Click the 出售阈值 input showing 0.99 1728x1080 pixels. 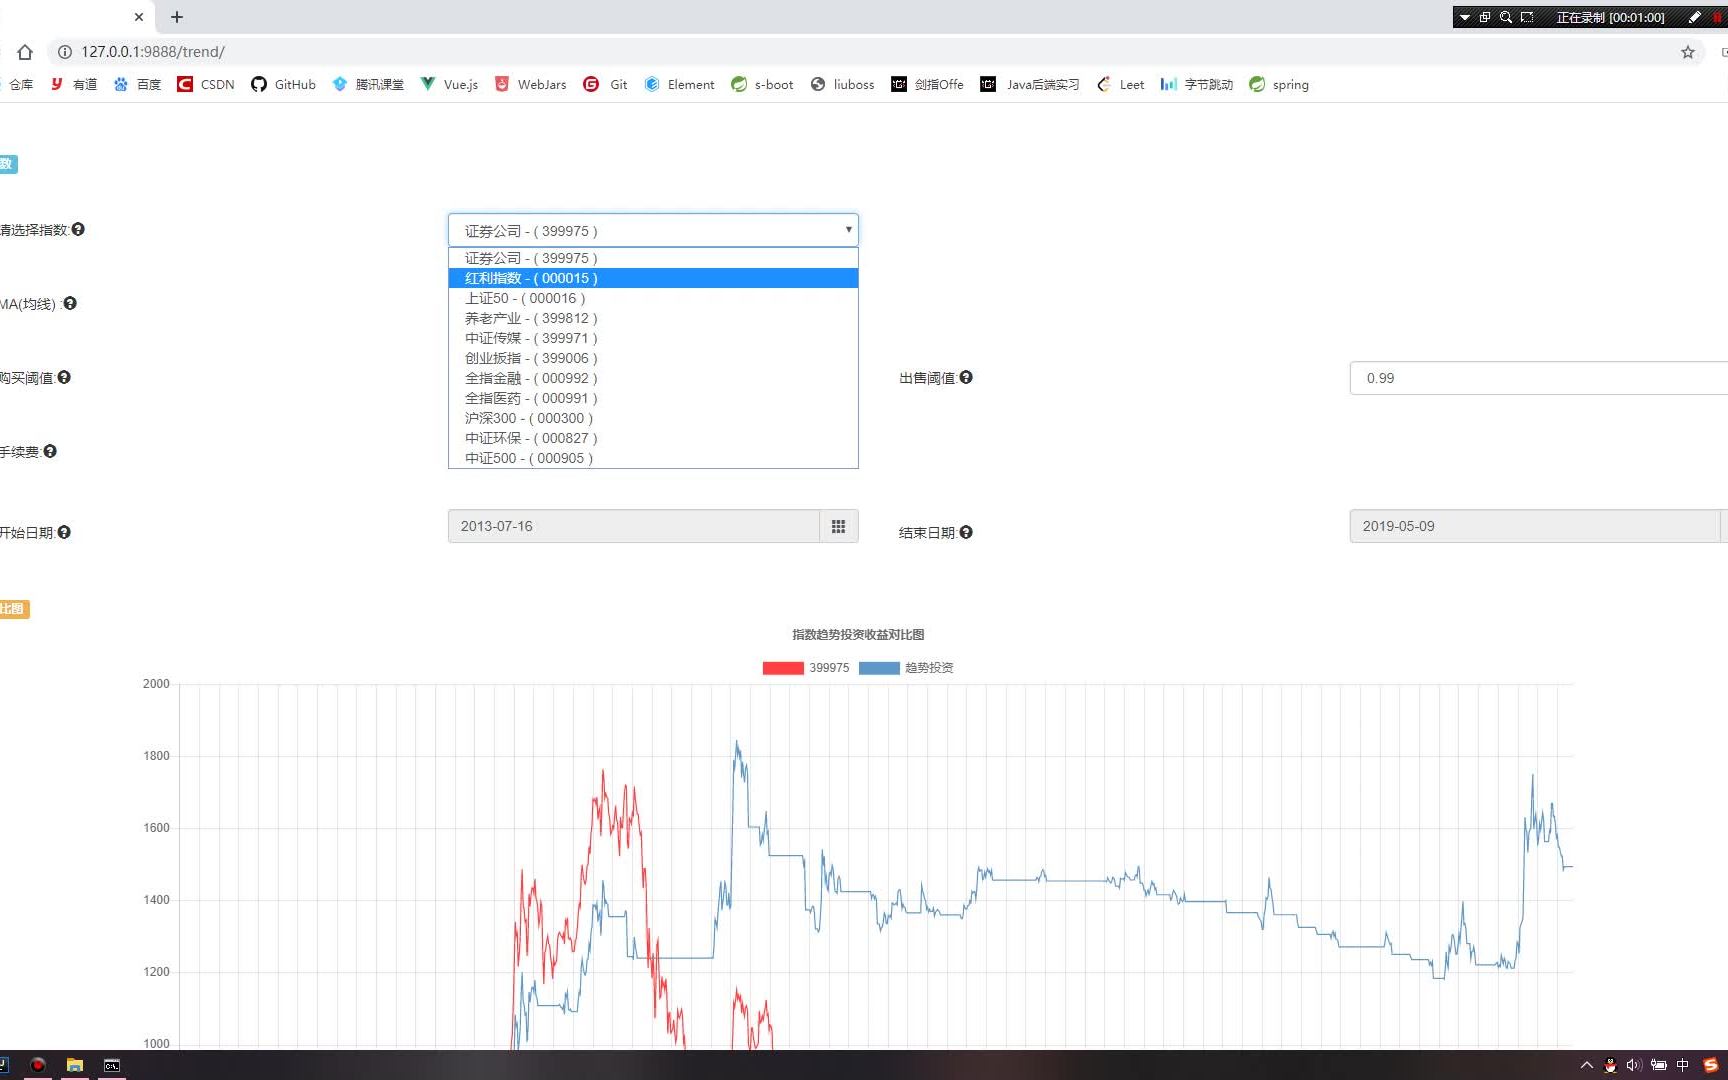point(1539,378)
